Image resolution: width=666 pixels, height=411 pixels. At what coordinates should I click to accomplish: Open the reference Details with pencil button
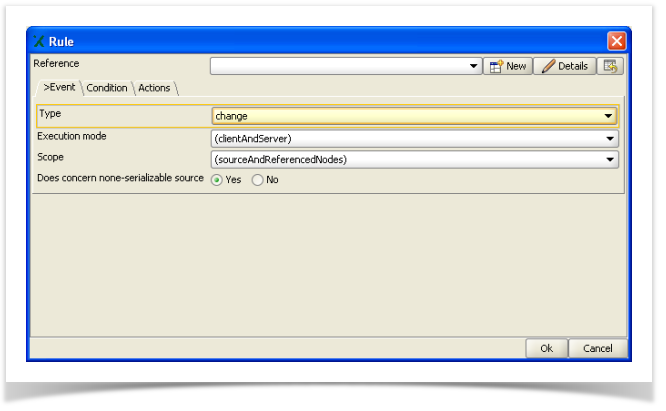point(565,66)
